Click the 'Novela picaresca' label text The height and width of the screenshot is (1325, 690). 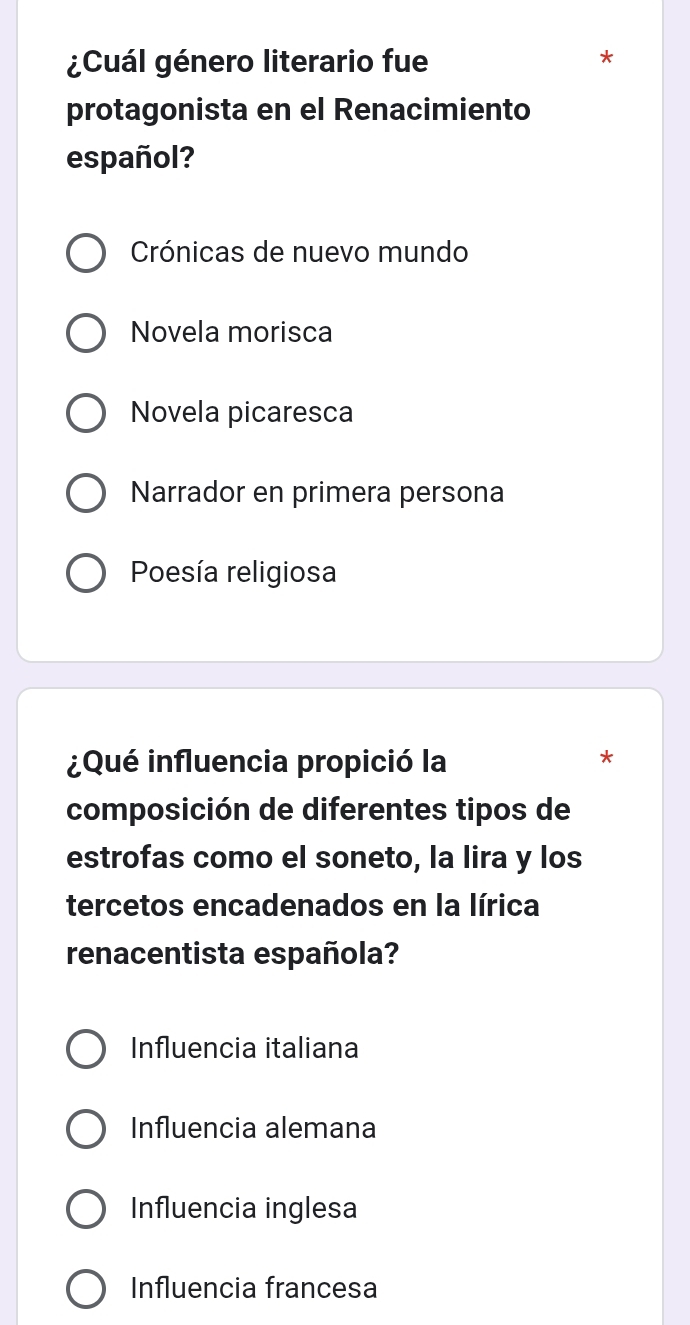(x=242, y=412)
